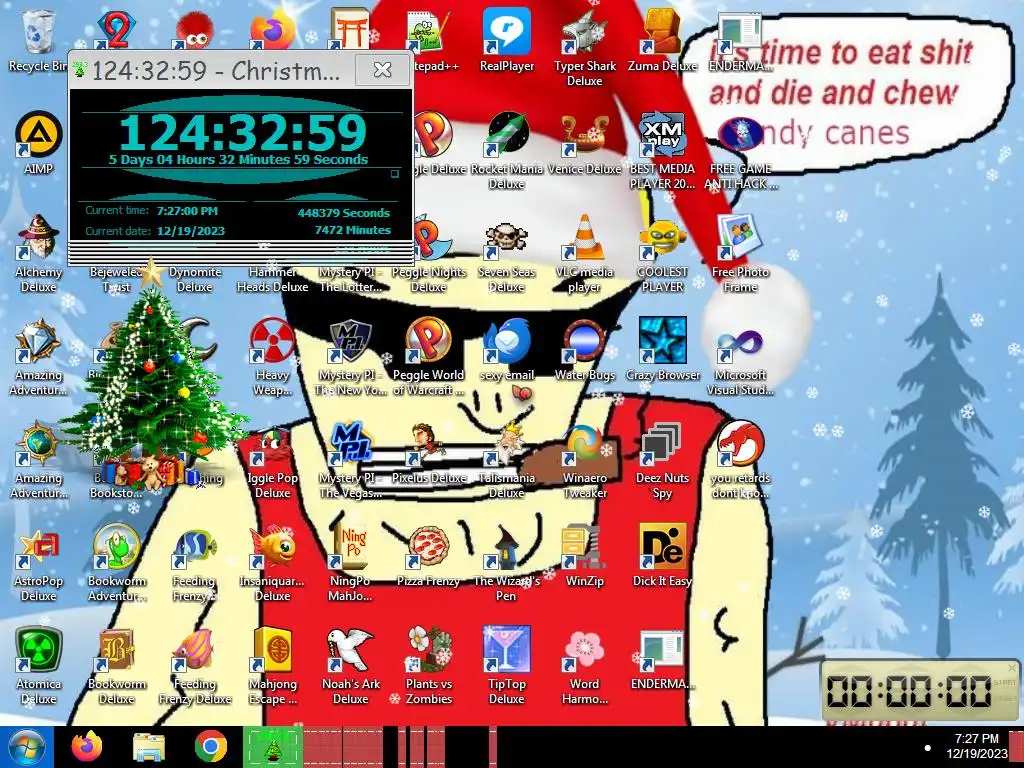Open FREE GAME ANTI HACK shortcut
1024x768 pixels.
pos(740,150)
